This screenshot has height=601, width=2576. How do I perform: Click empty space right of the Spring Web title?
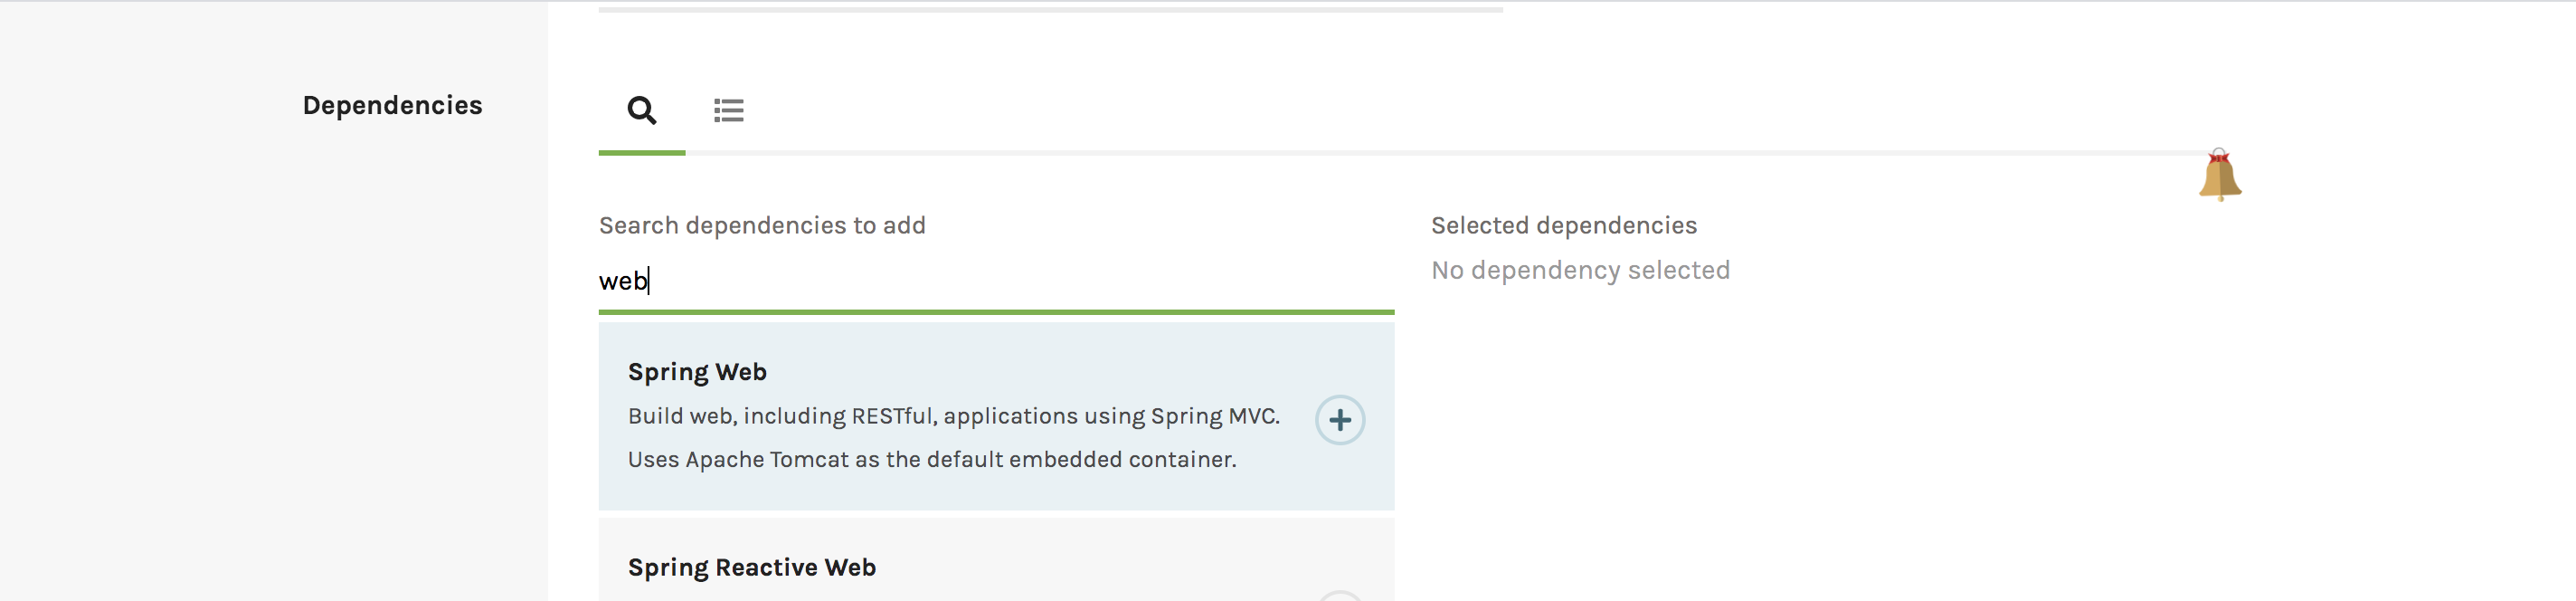tap(1040, 372)
